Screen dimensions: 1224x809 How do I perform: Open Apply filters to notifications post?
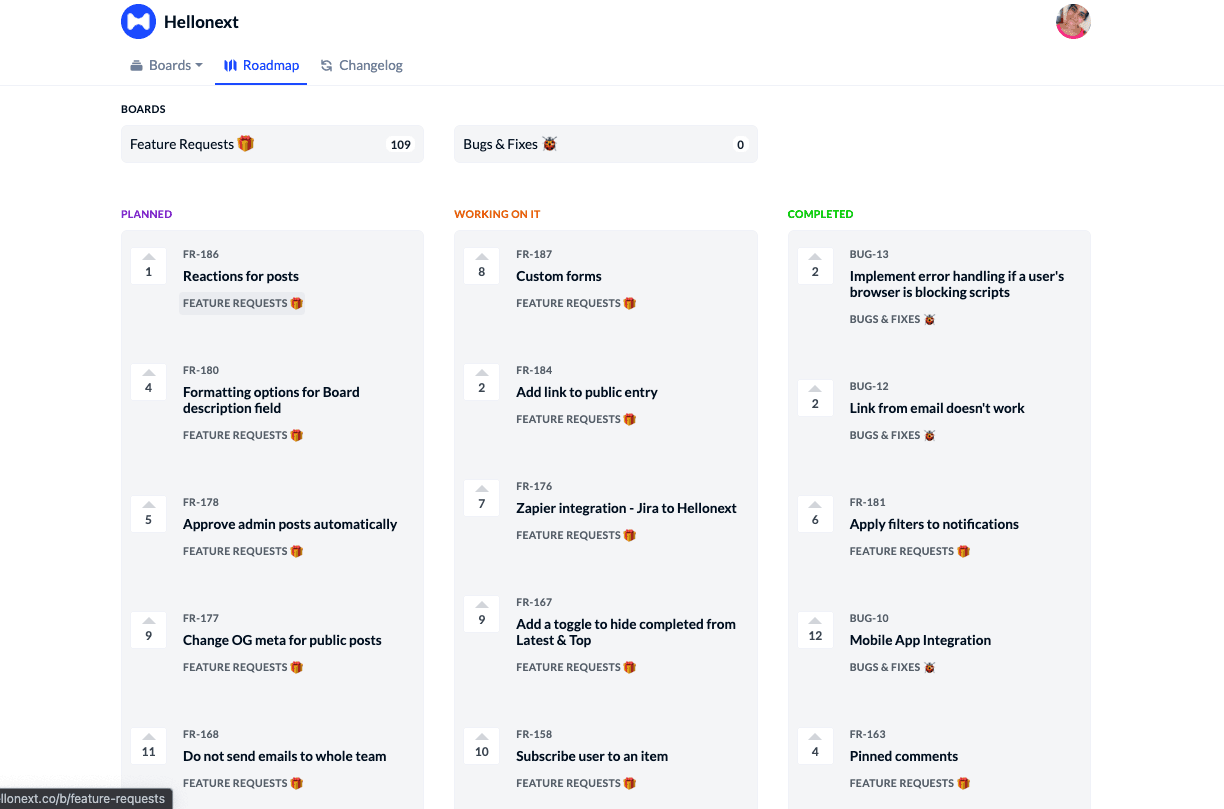pyautogui.click(x=934, y=524)
